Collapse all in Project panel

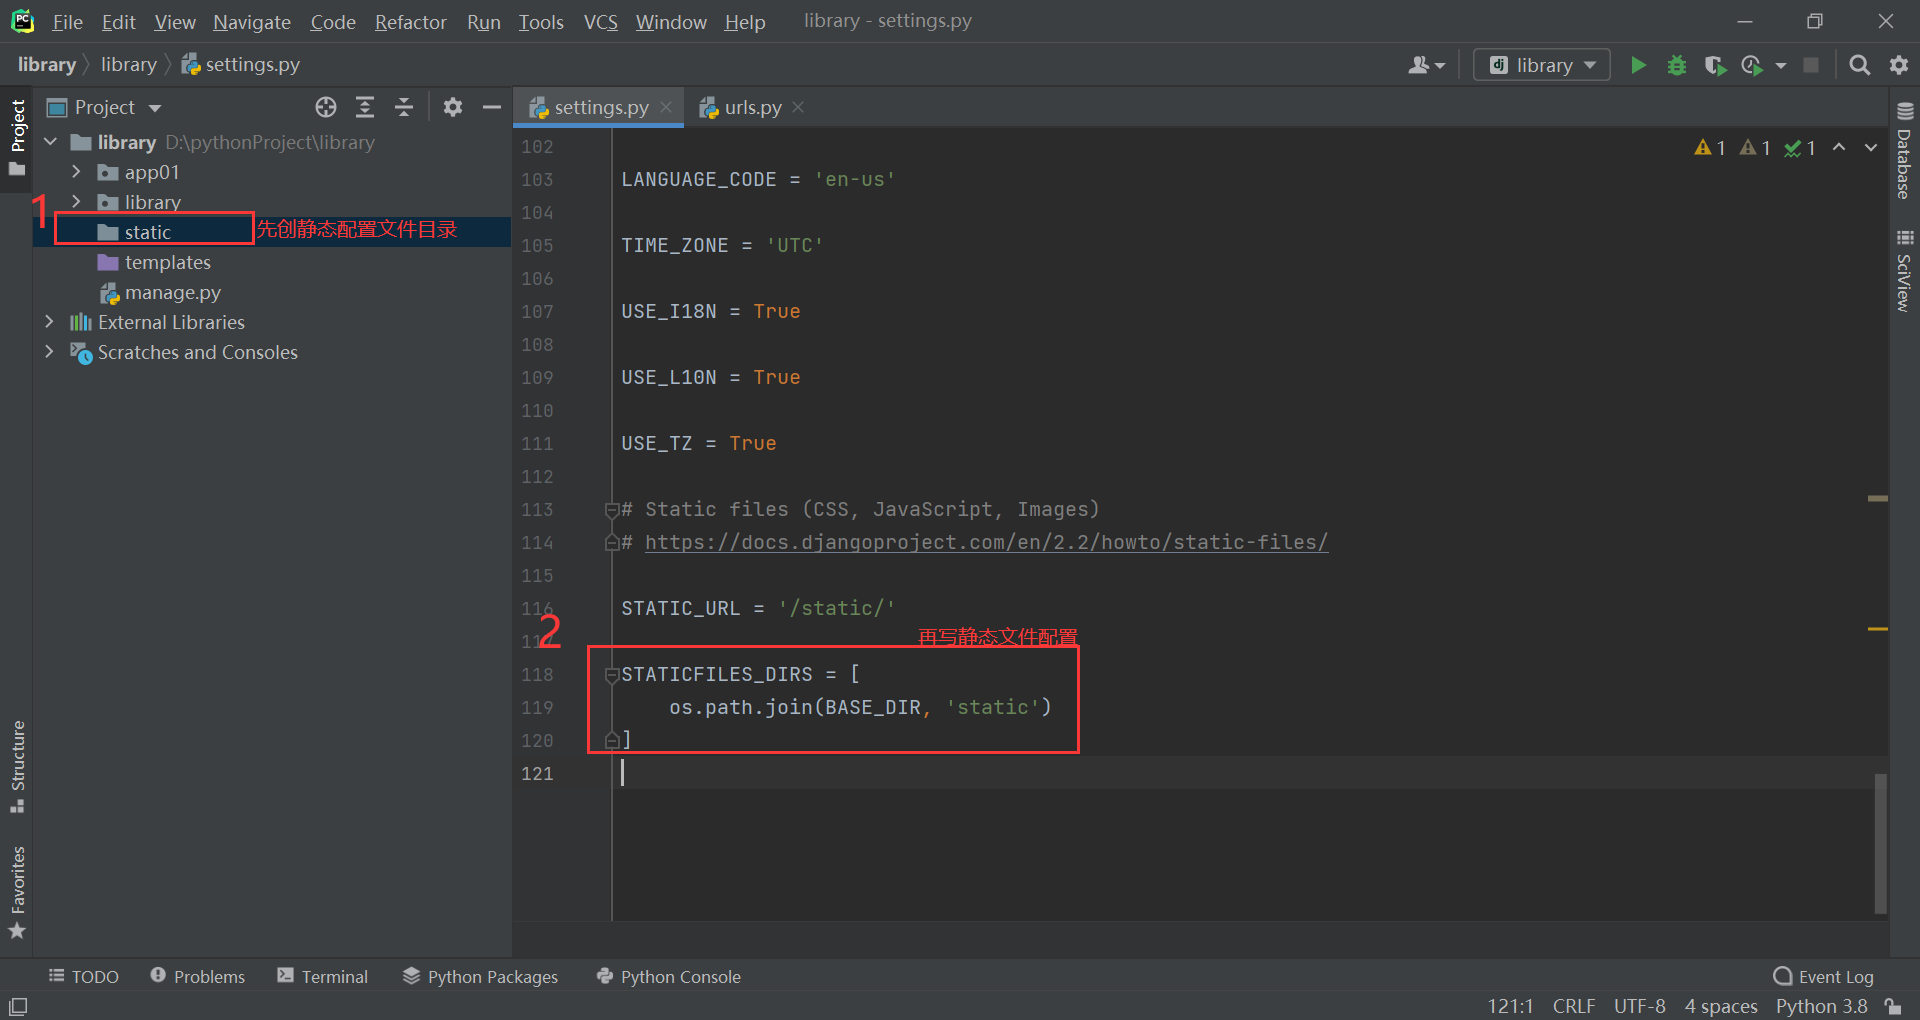click(404, 107)
